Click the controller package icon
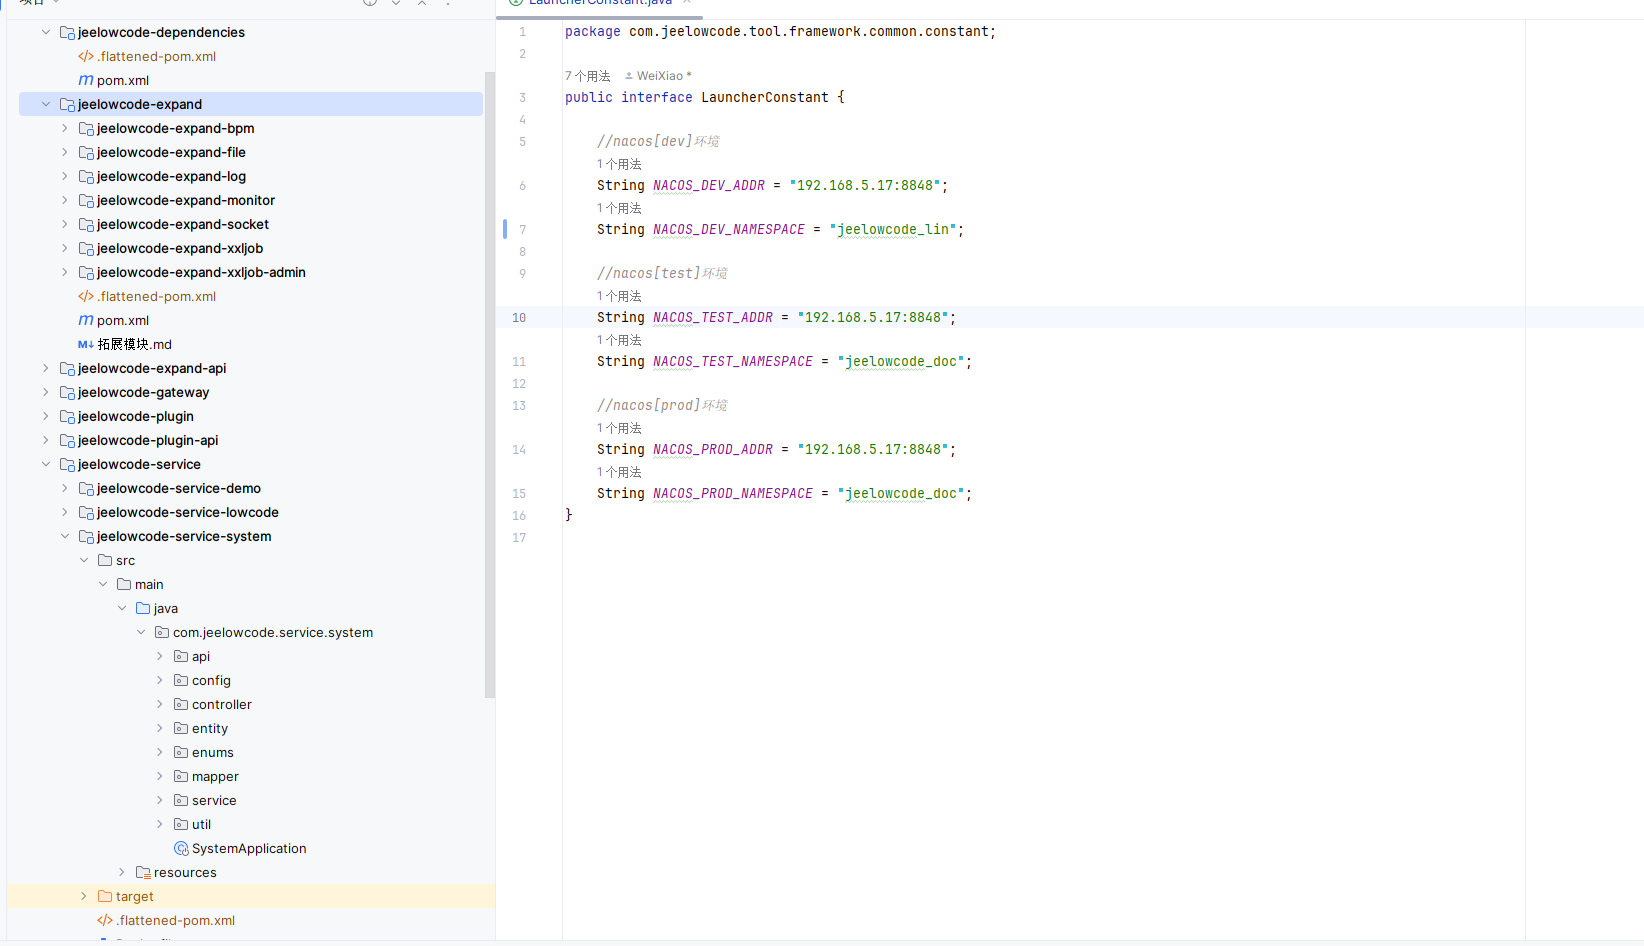 181,704
